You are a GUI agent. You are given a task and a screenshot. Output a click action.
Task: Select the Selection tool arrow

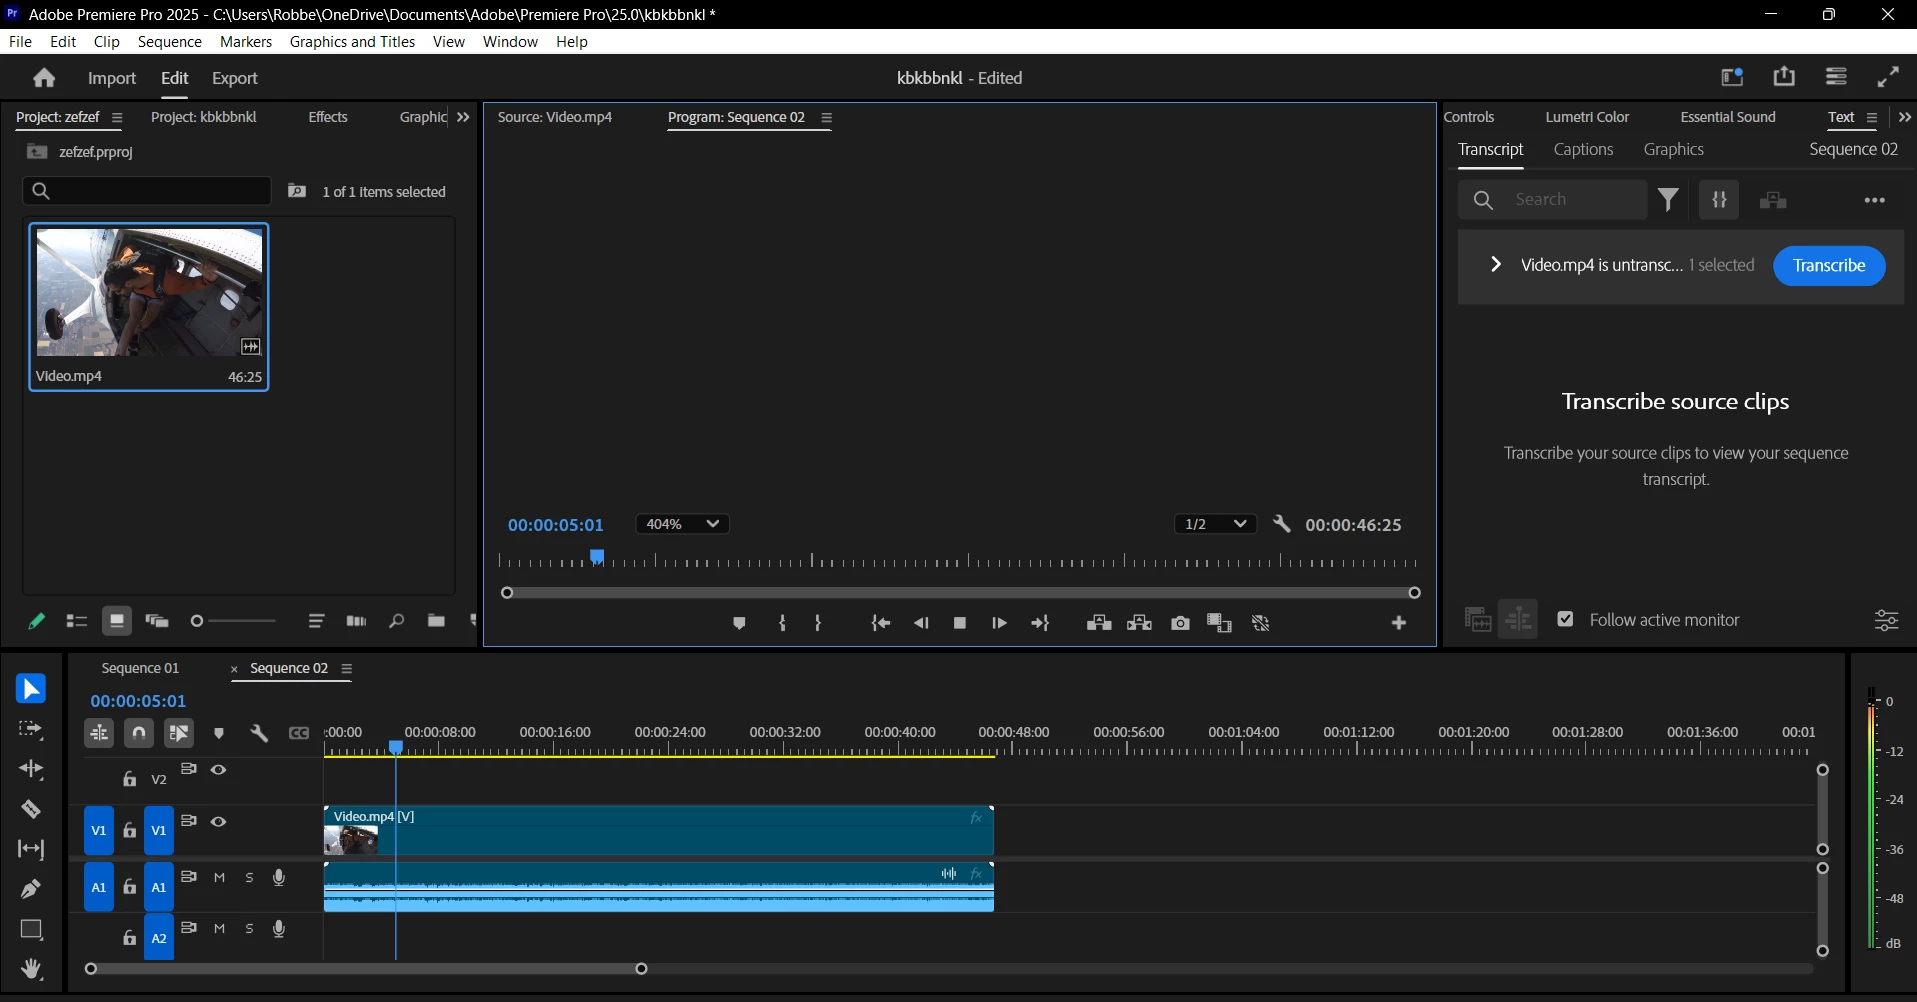pos(31,689)
